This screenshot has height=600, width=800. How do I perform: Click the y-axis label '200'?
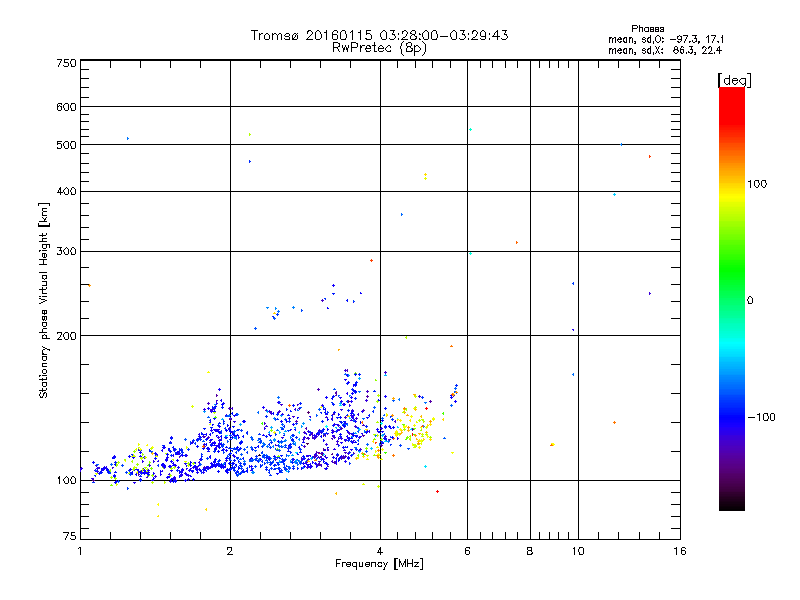tap(66, 336)
